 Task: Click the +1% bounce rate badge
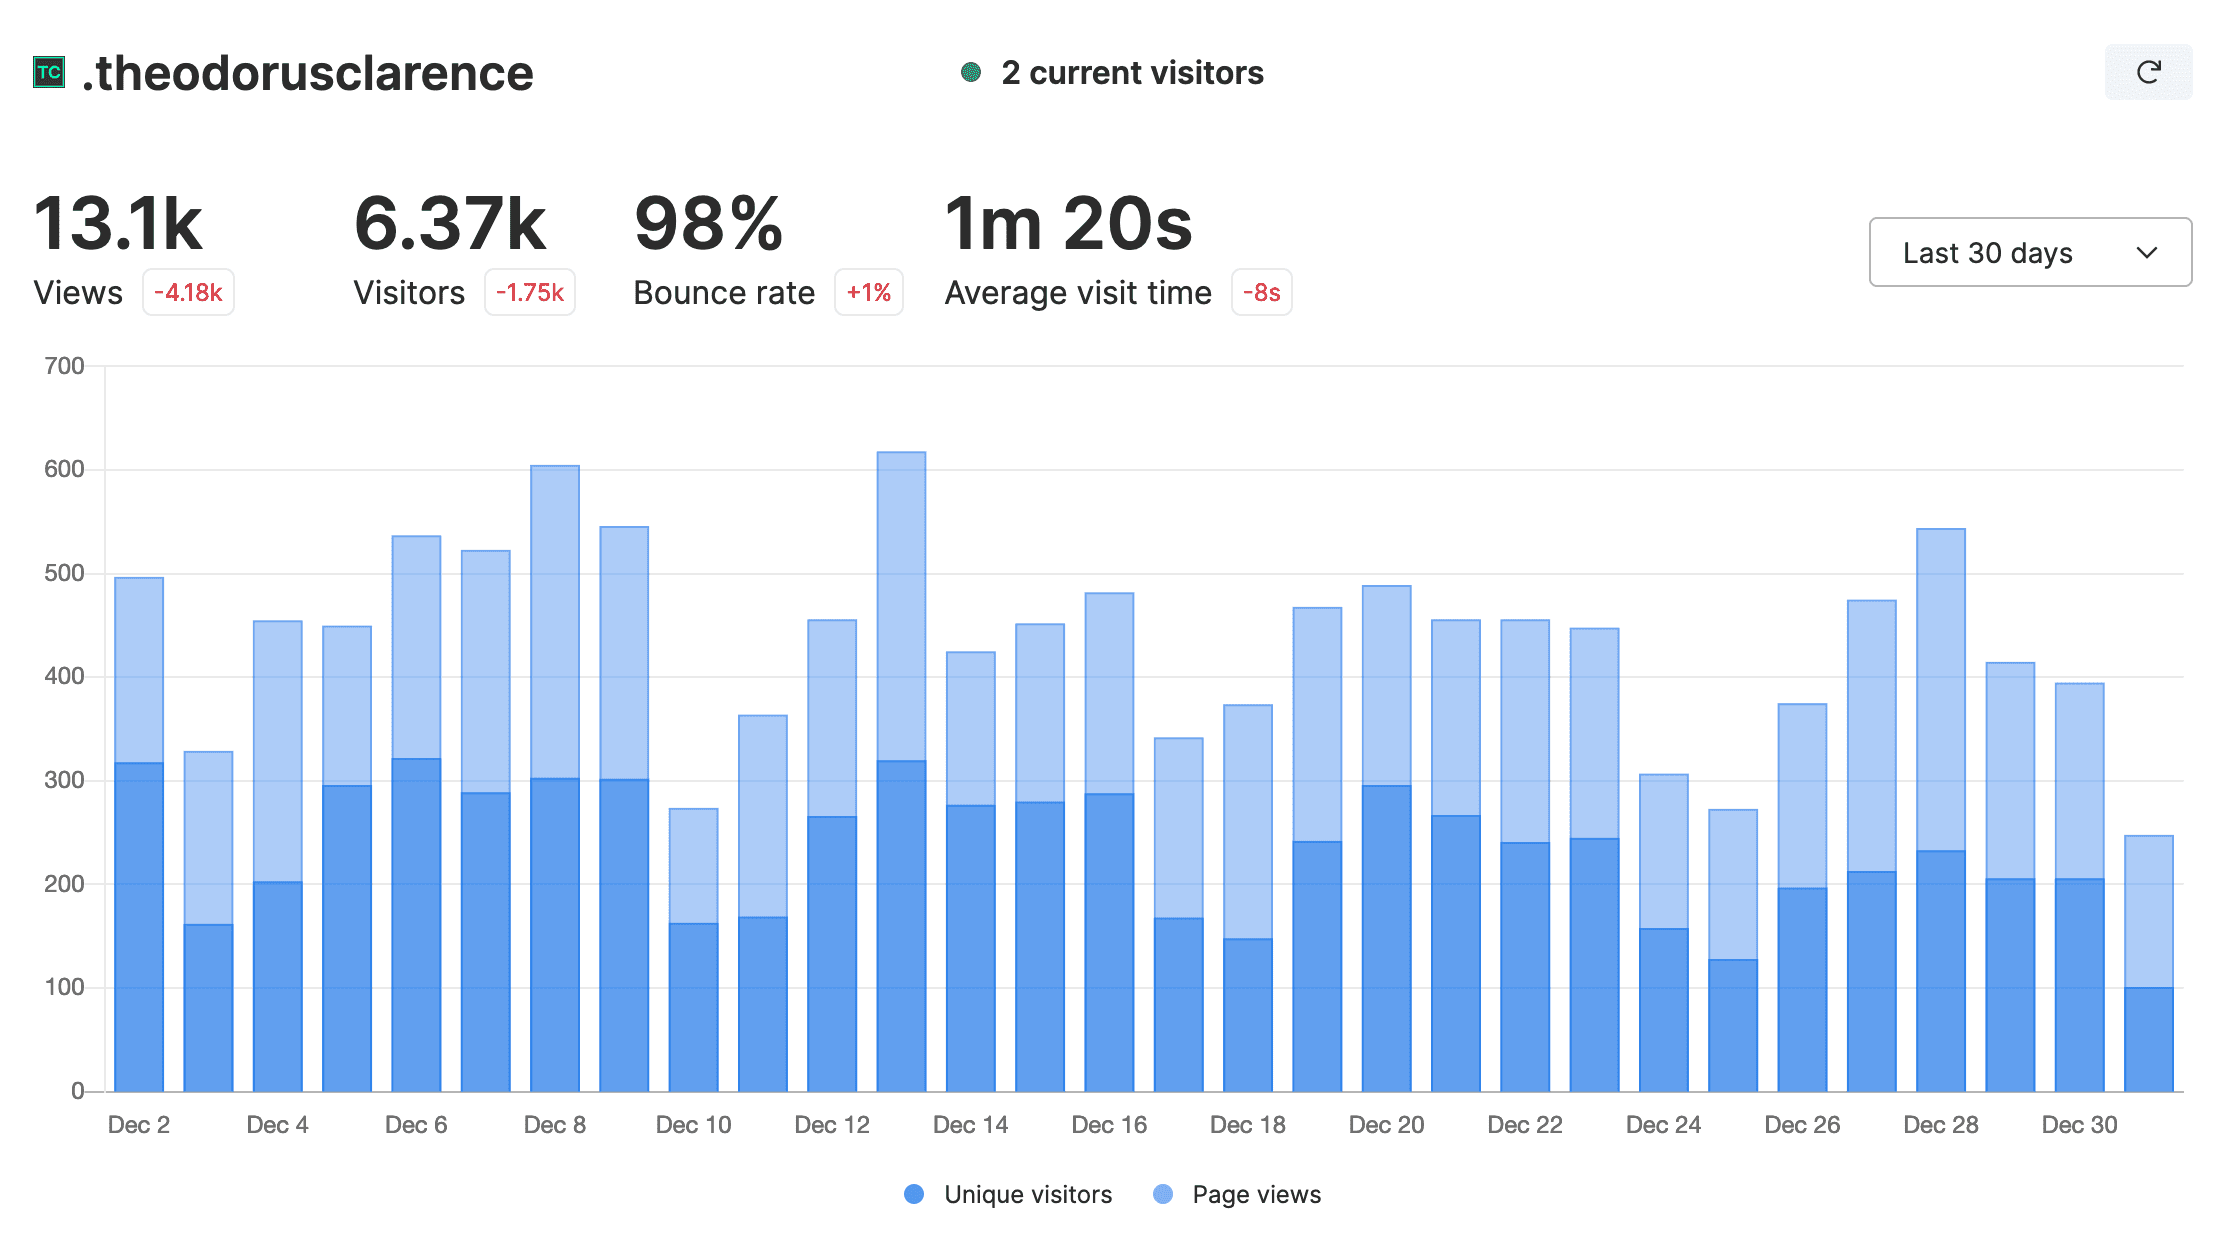(869, 292)
